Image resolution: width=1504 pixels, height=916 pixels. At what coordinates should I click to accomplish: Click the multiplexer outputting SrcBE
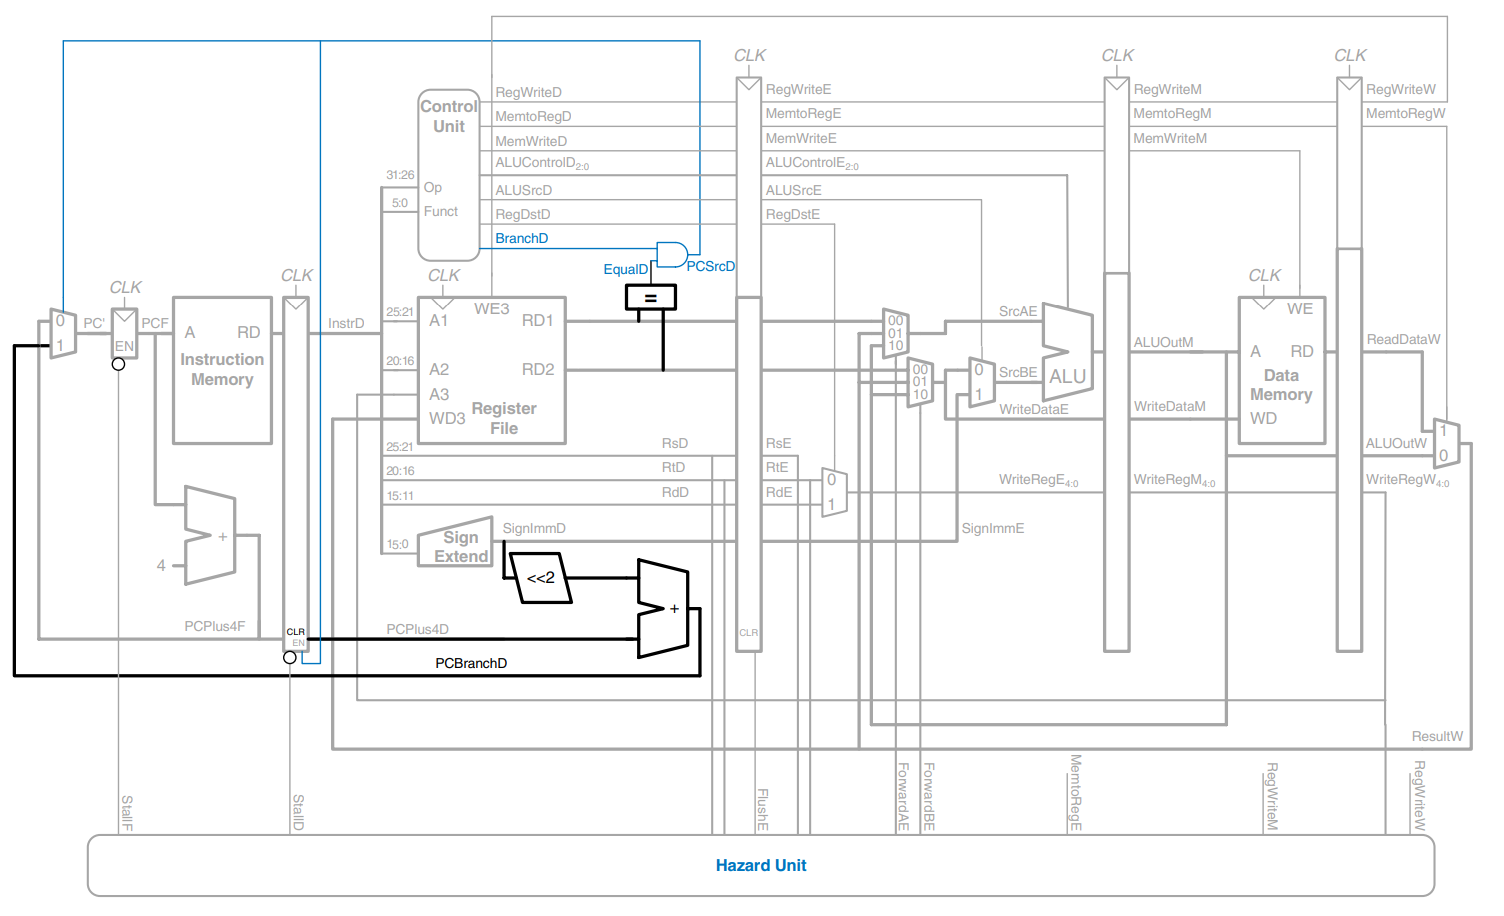coord(981,382)
